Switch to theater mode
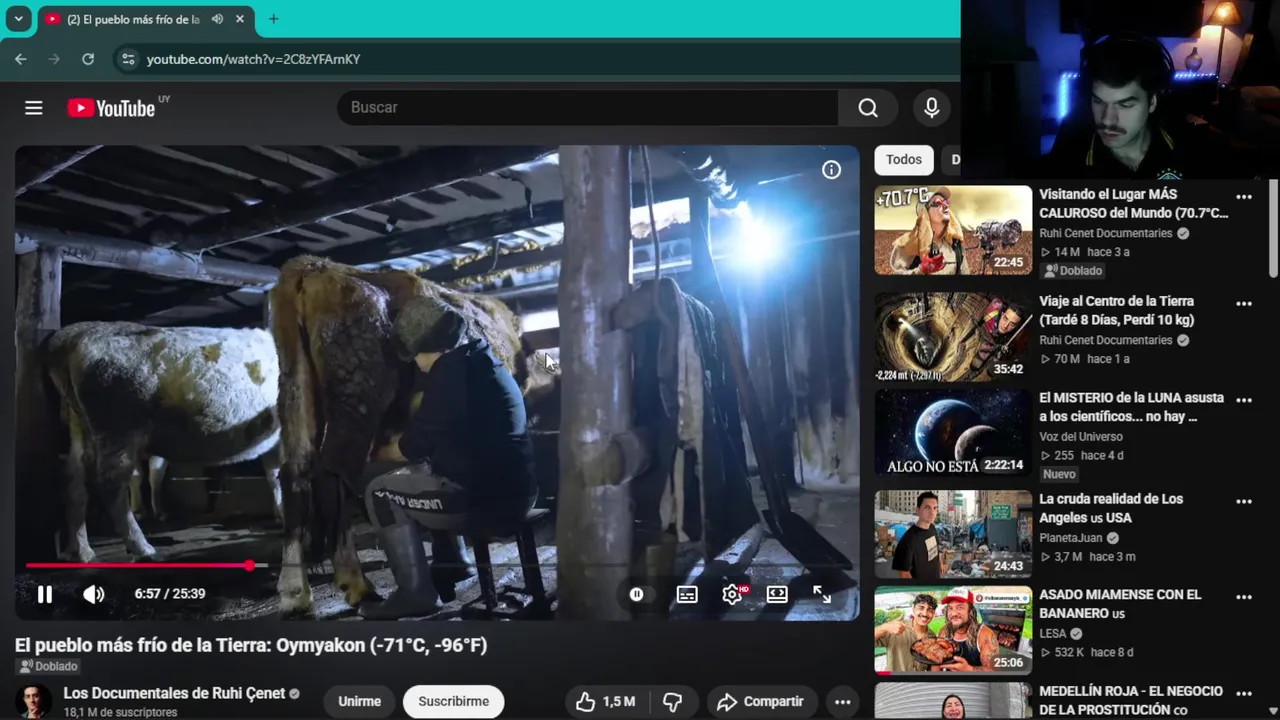Screen dimensions: 1280x720 pos(777,594)
